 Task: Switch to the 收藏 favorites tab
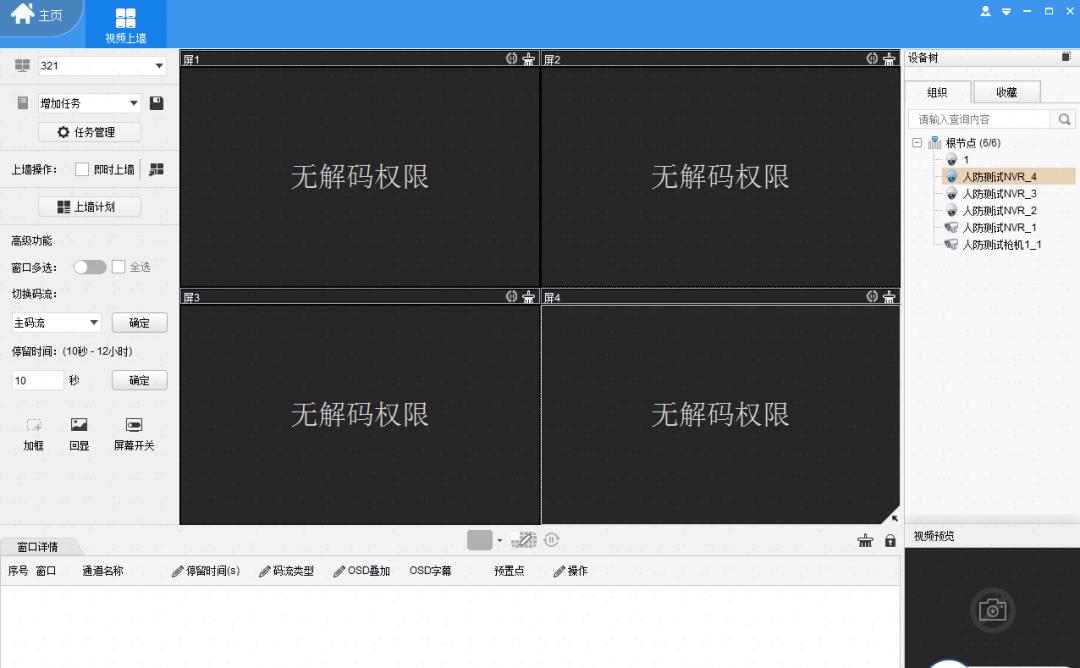tap(1006, 92)
